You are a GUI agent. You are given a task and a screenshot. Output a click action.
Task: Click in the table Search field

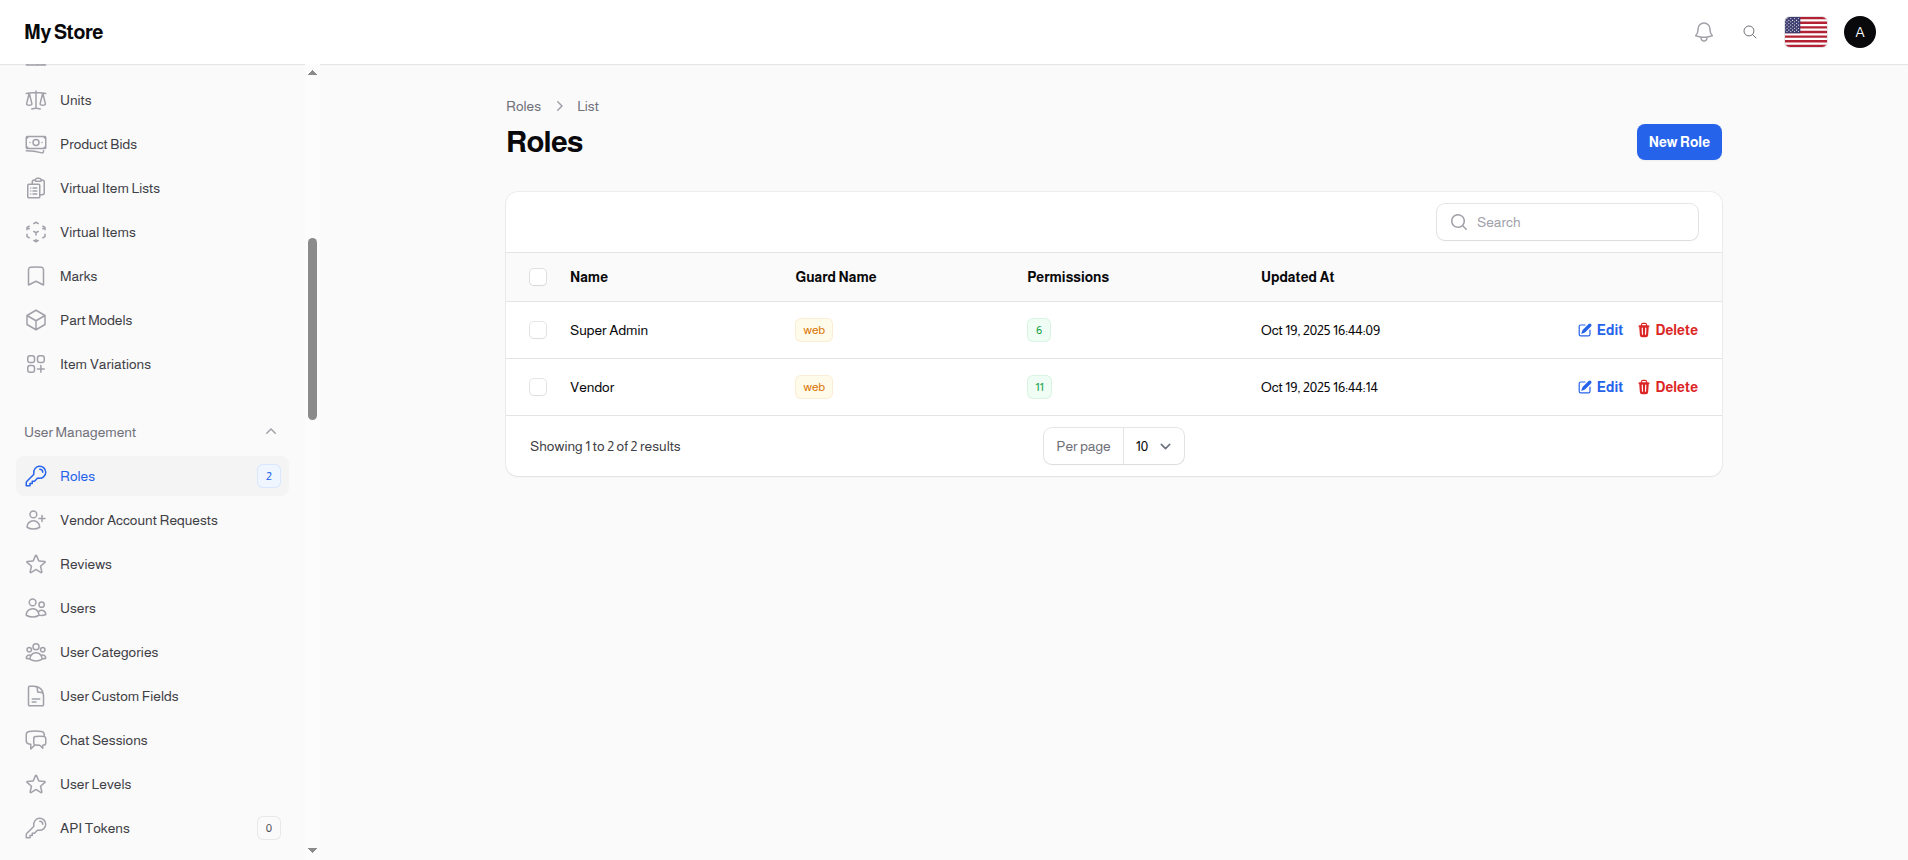pyautogui.click(x=1567, y=222)
